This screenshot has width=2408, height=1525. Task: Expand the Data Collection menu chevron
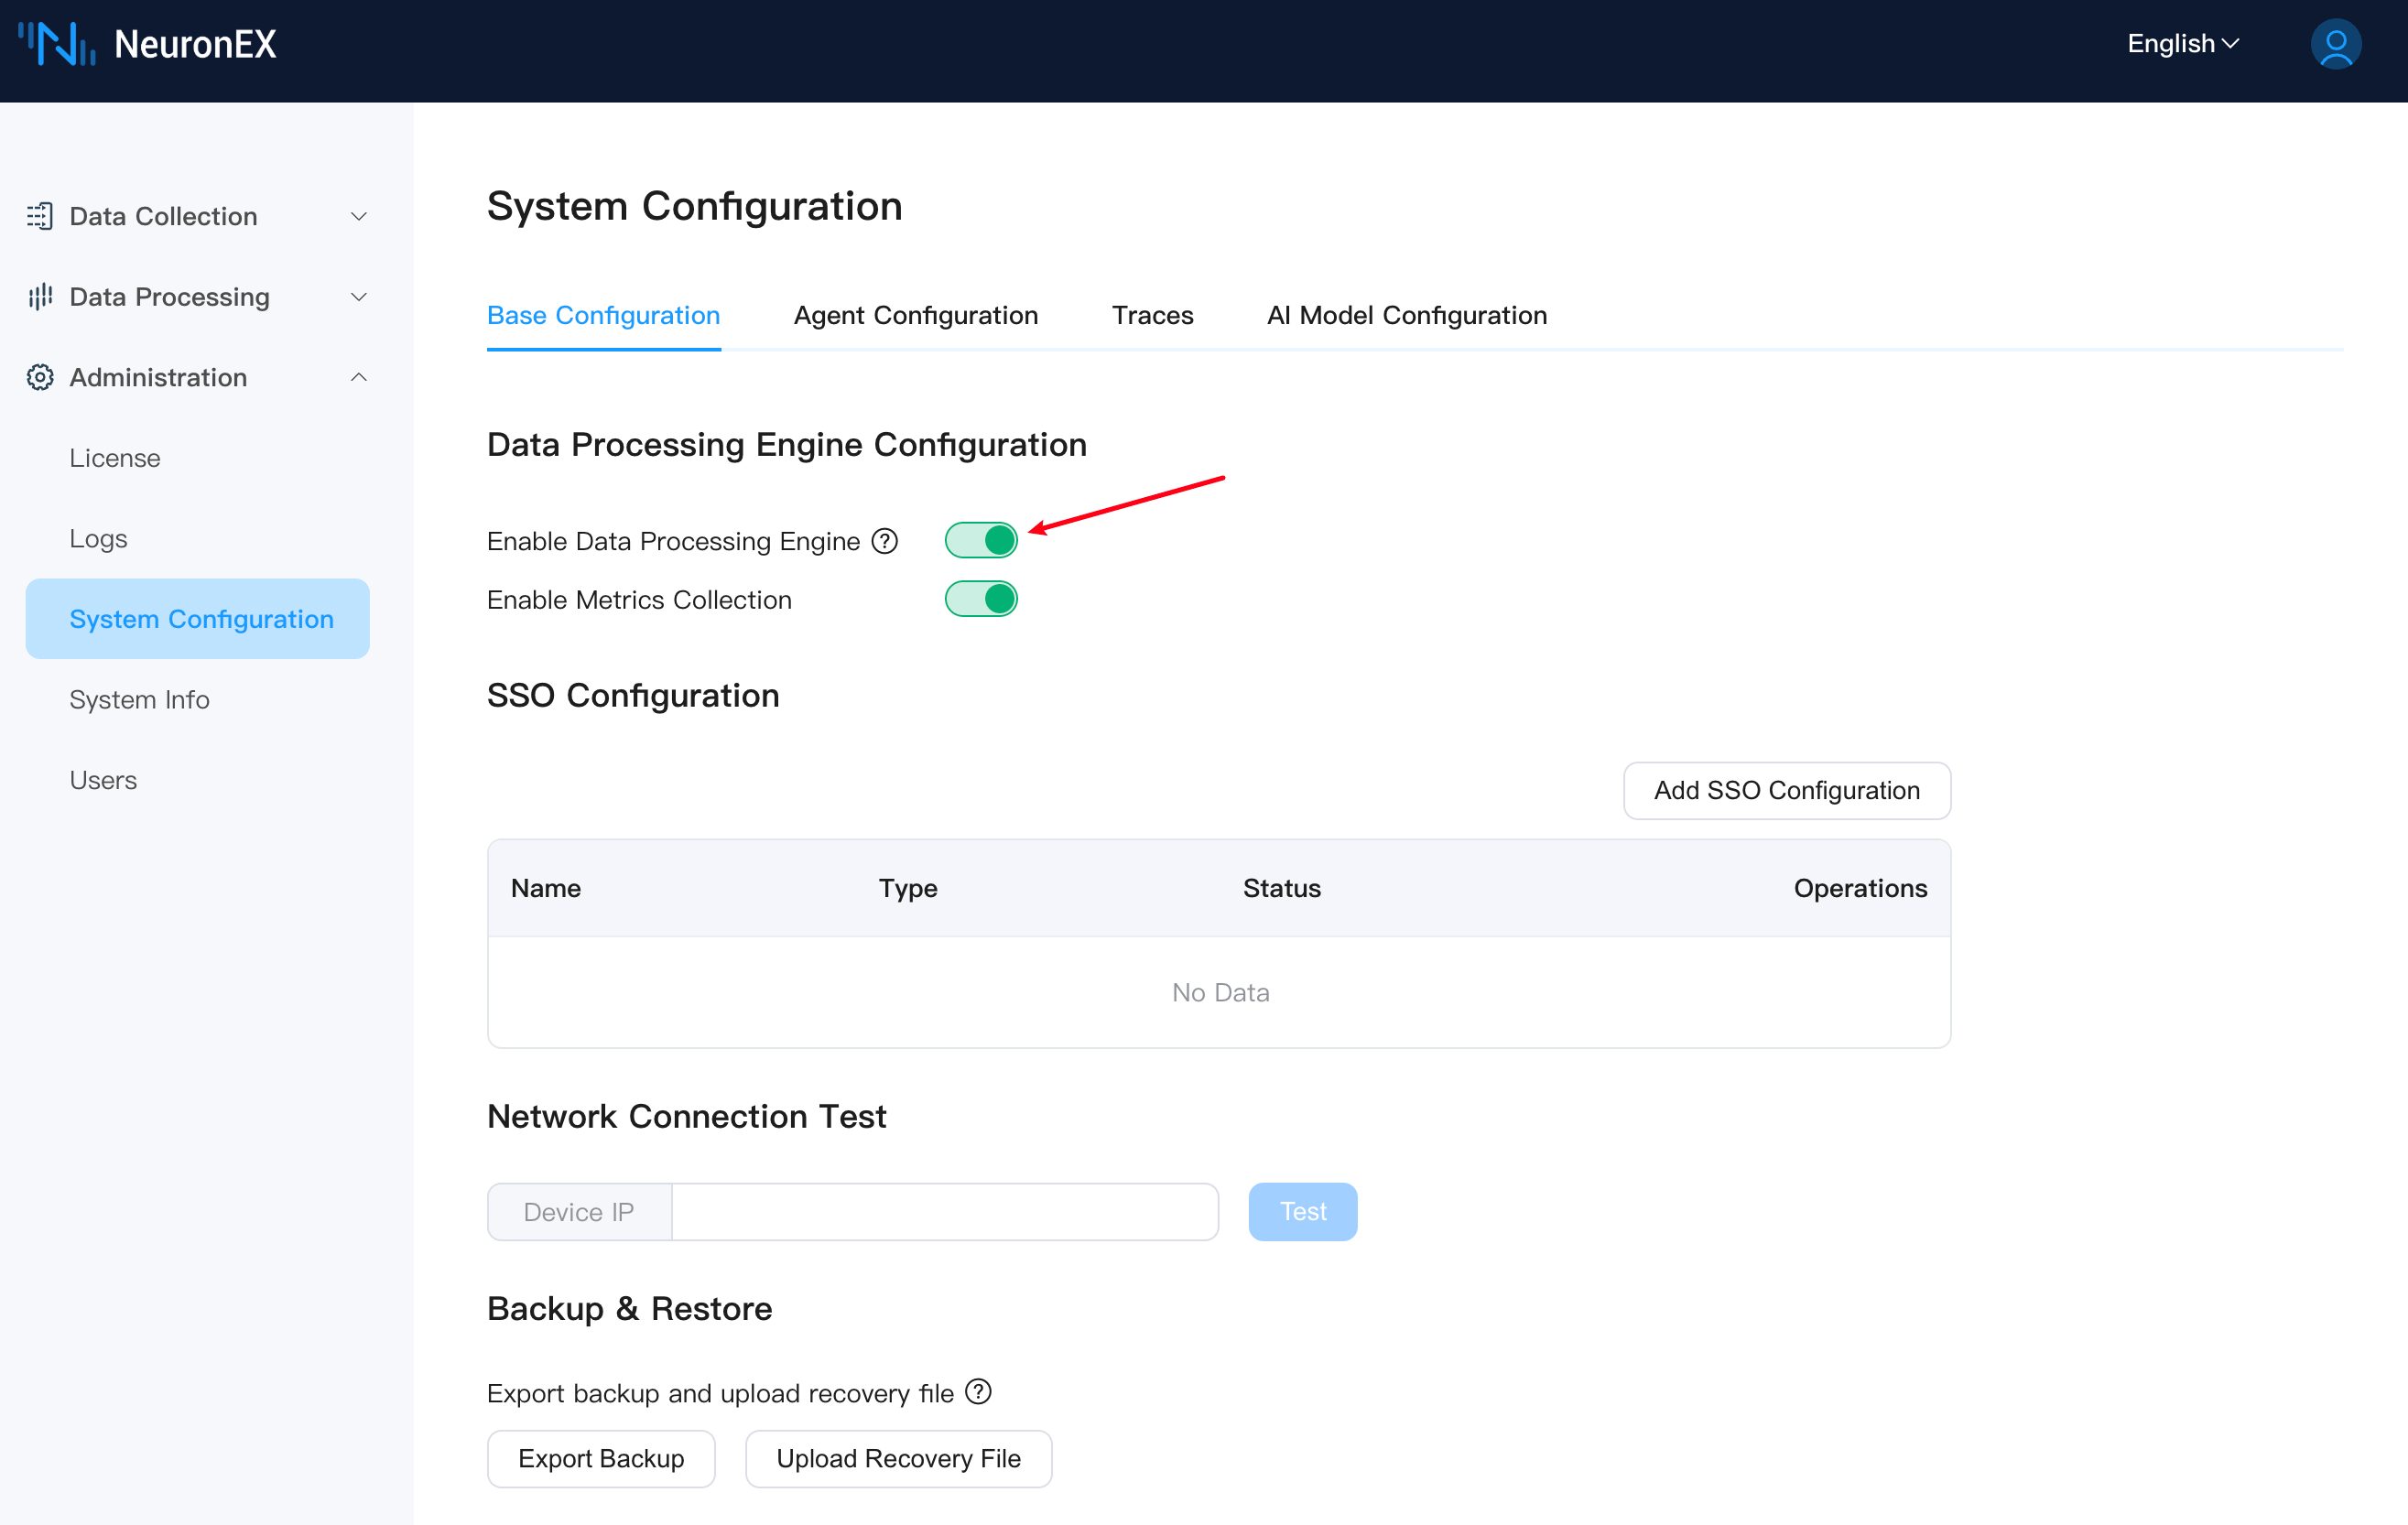click(x=359, y=216)
